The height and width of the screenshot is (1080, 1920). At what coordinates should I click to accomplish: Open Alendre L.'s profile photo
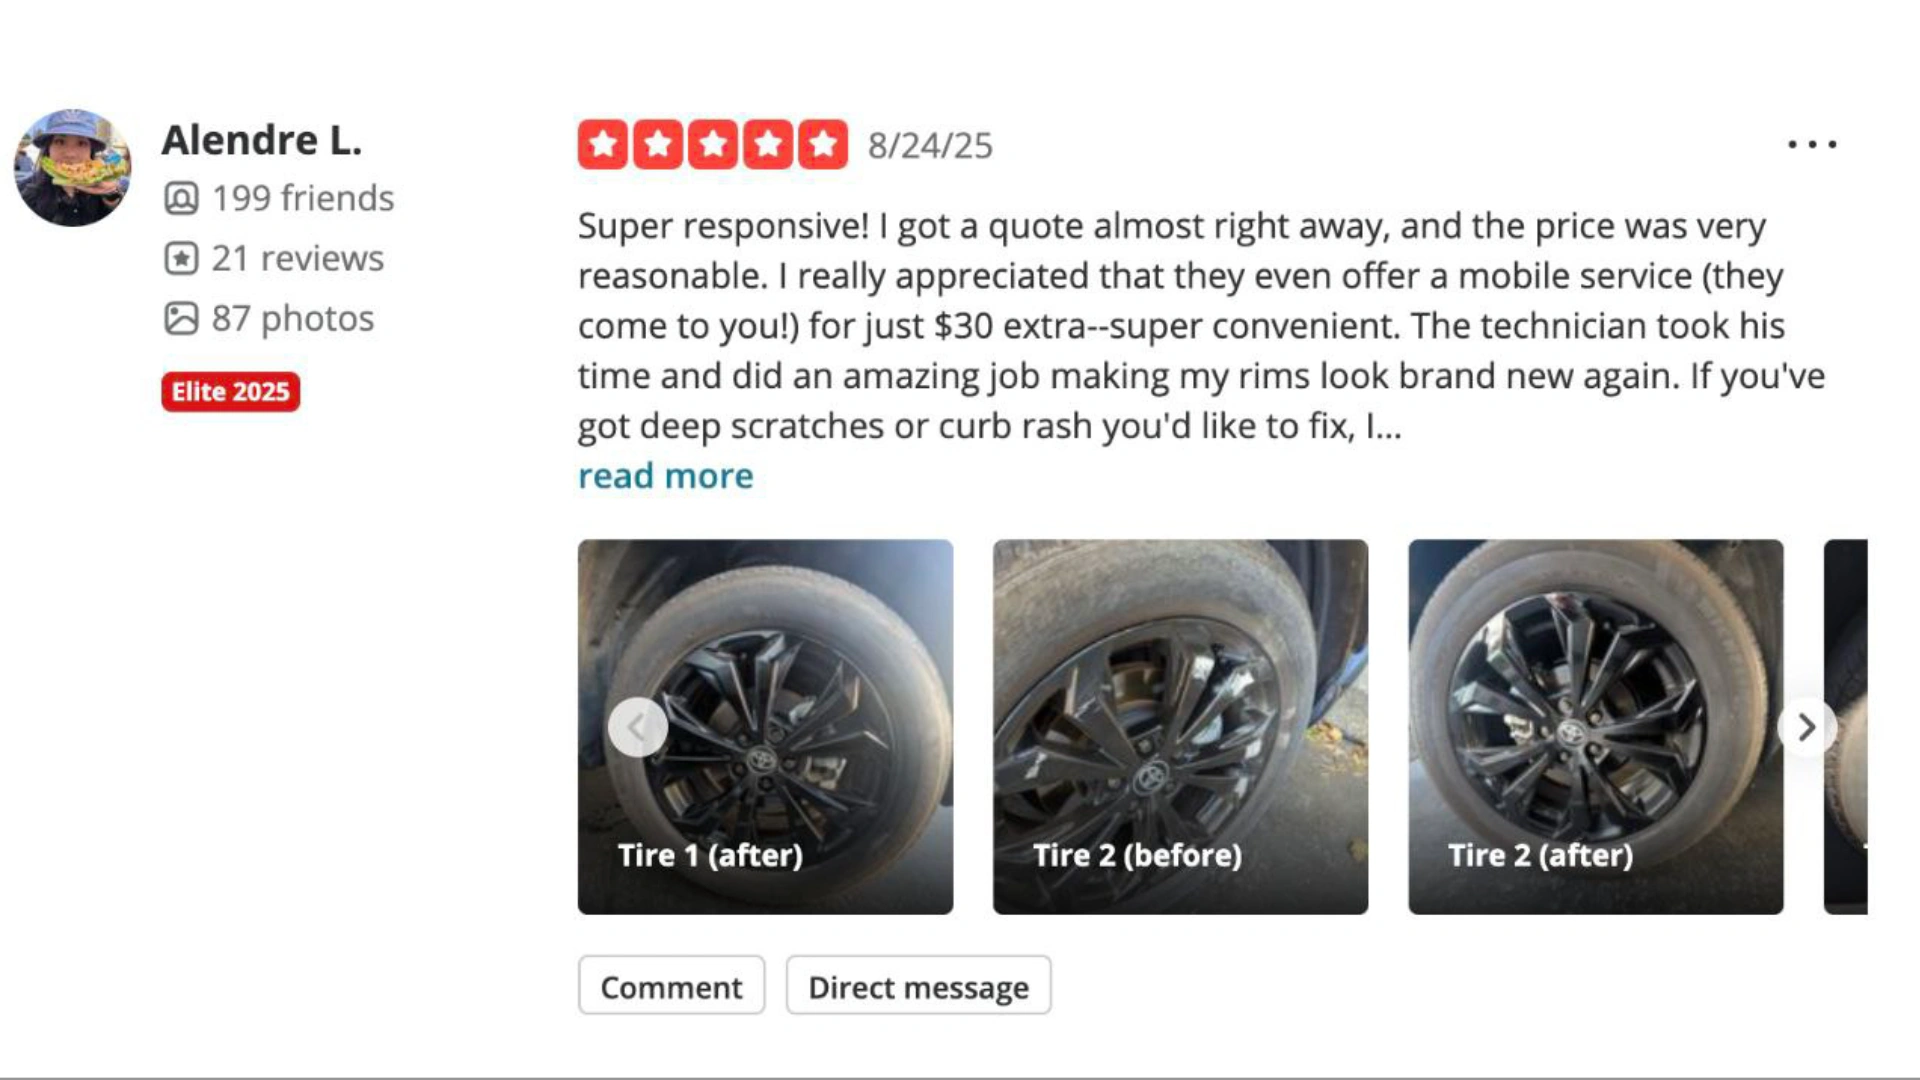72,168
